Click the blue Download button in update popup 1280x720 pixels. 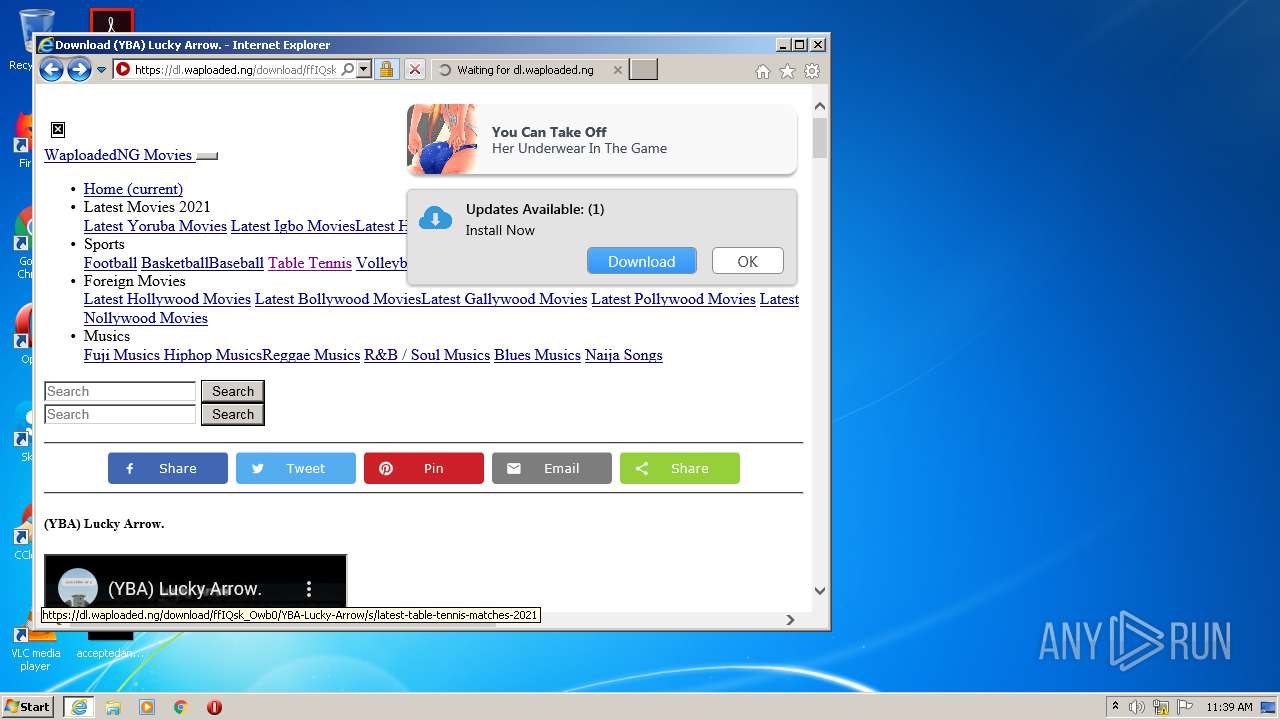[x=642, y=261]
